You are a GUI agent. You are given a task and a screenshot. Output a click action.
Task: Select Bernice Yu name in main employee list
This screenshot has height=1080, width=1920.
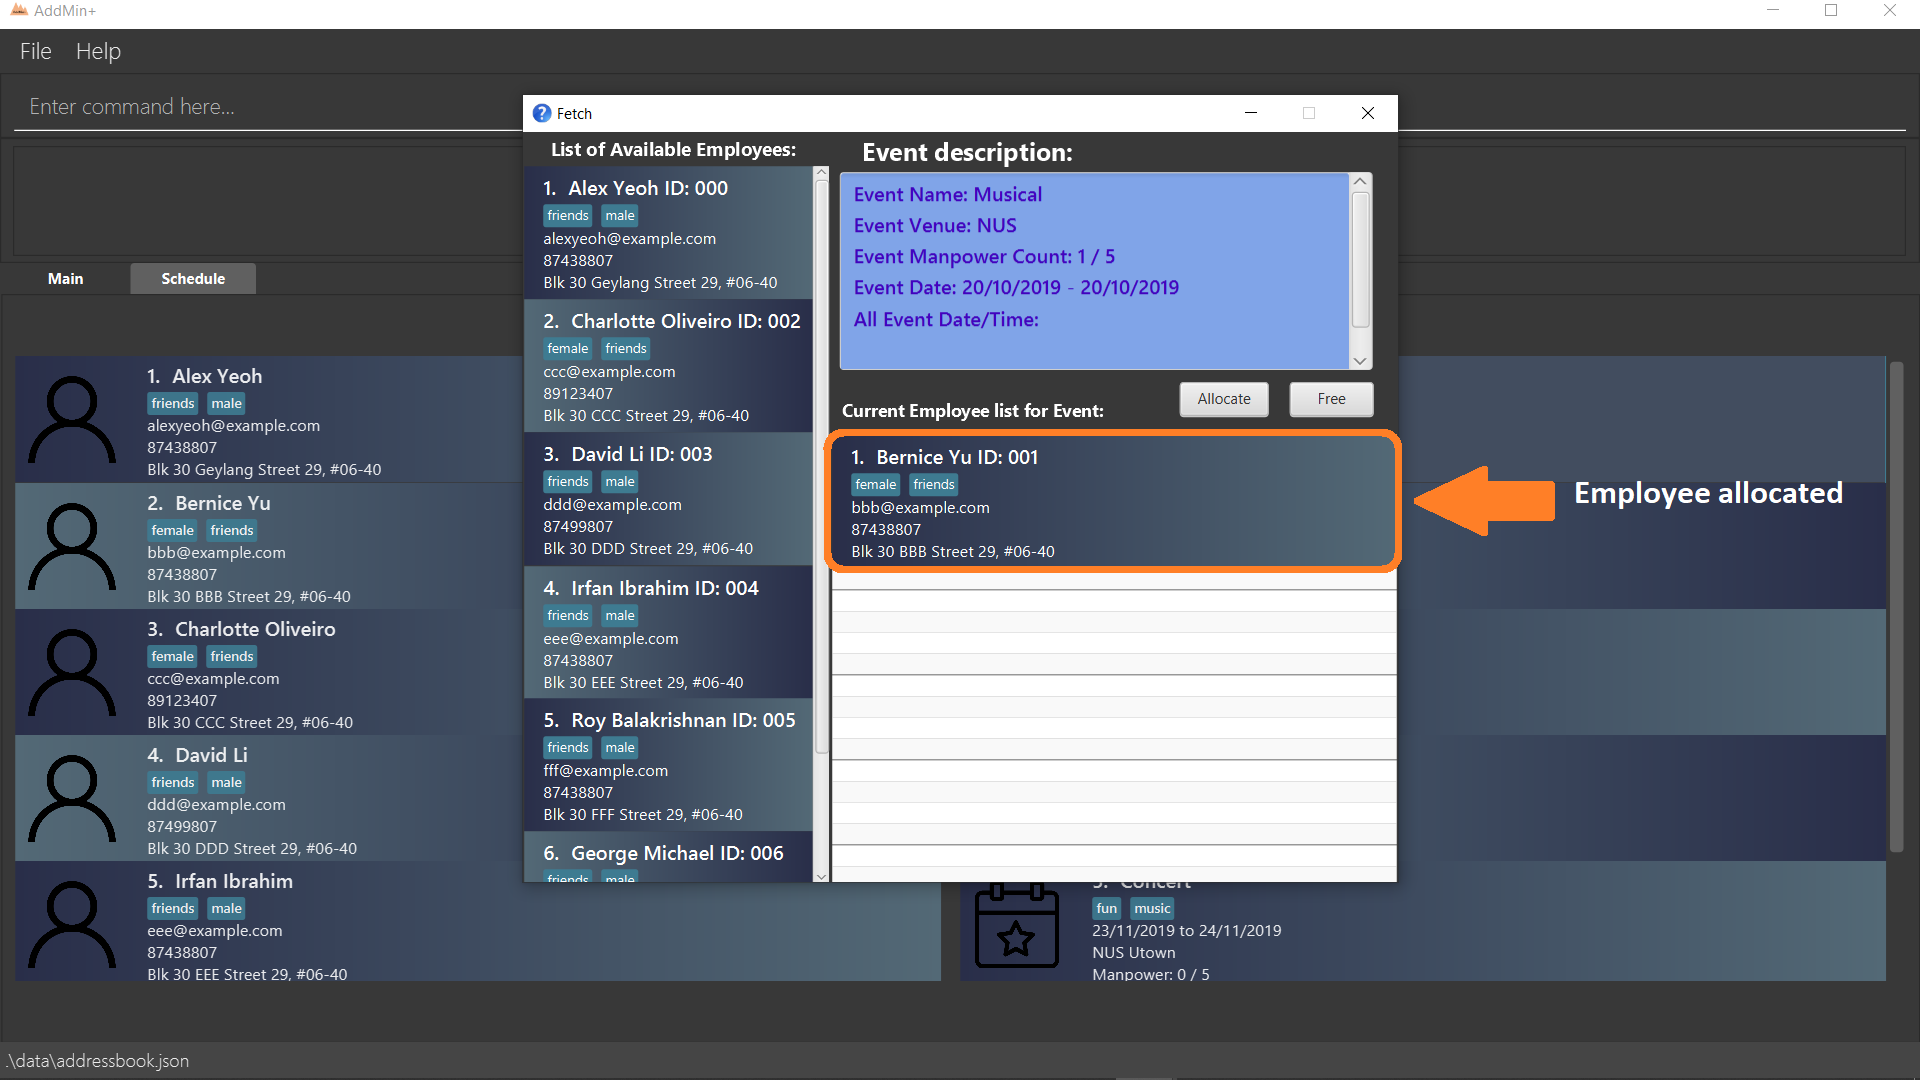coord(223,504)
